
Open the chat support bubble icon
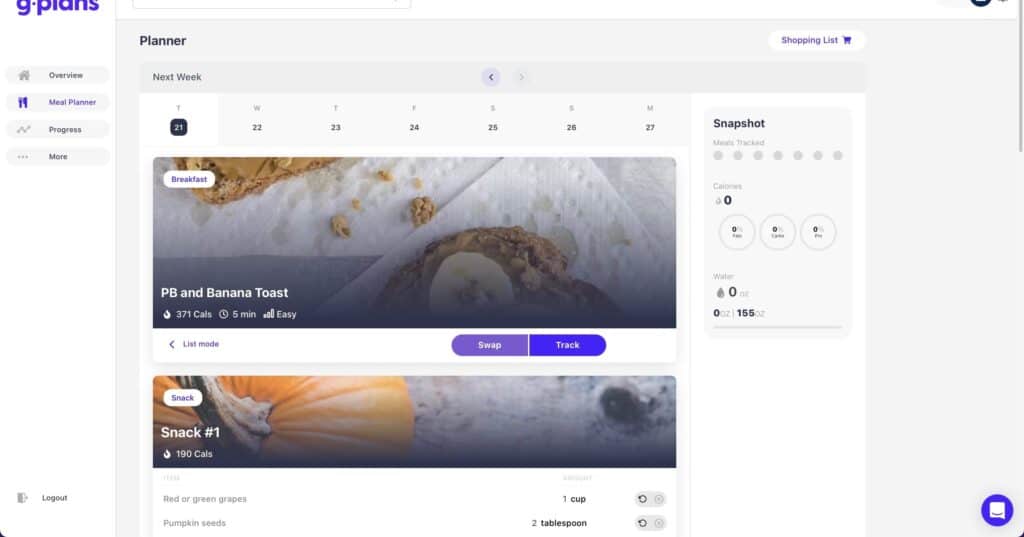pyautogui.click(x=997, y=510)
